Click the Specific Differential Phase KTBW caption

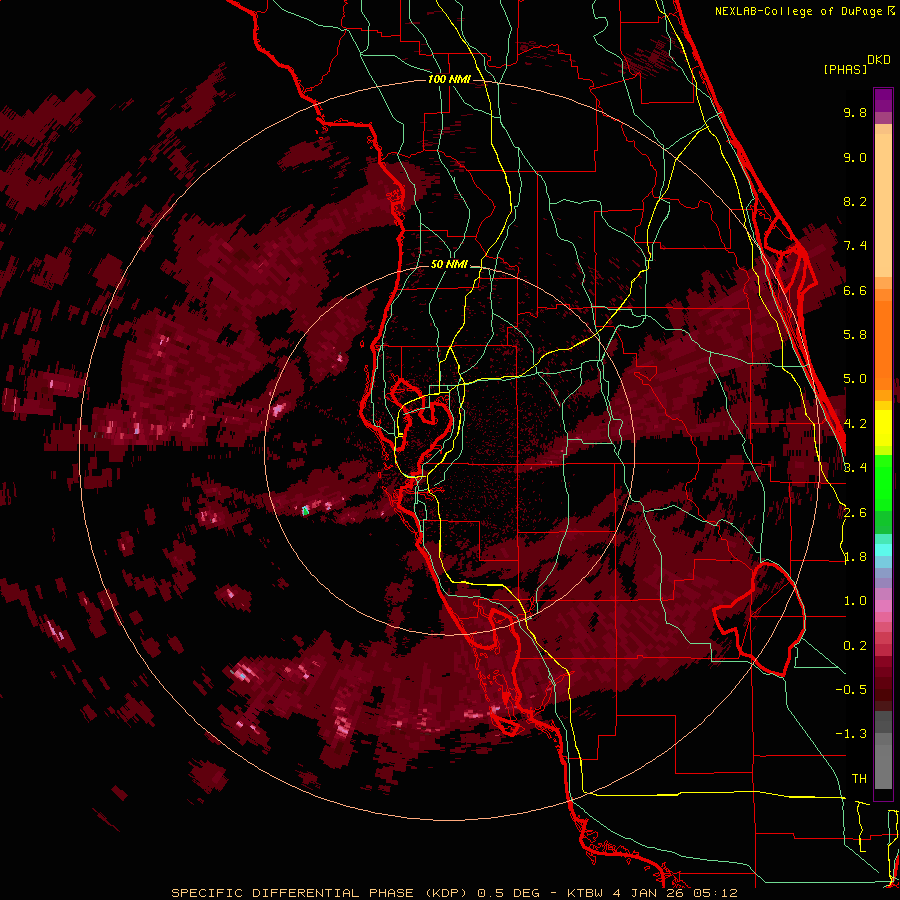[454, 893]
